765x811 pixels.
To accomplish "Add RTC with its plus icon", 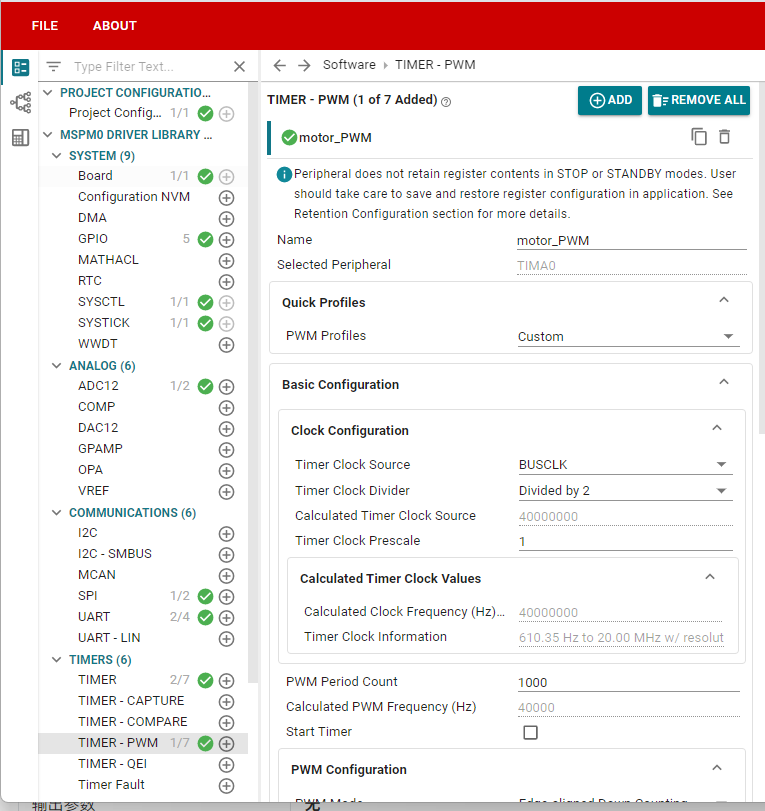I will (x=226, y=282).
